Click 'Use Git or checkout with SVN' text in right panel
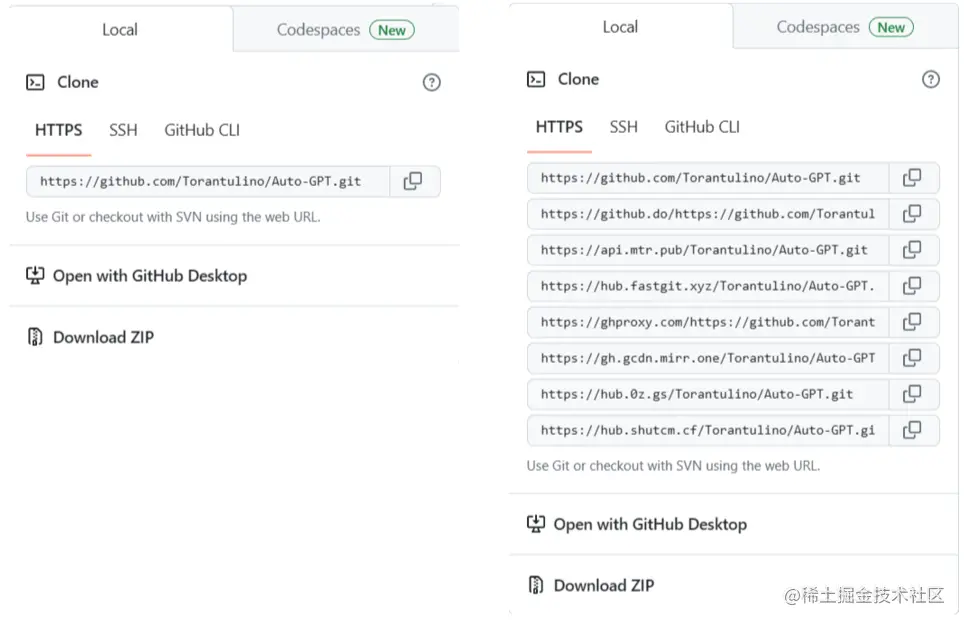 point(673,466)
